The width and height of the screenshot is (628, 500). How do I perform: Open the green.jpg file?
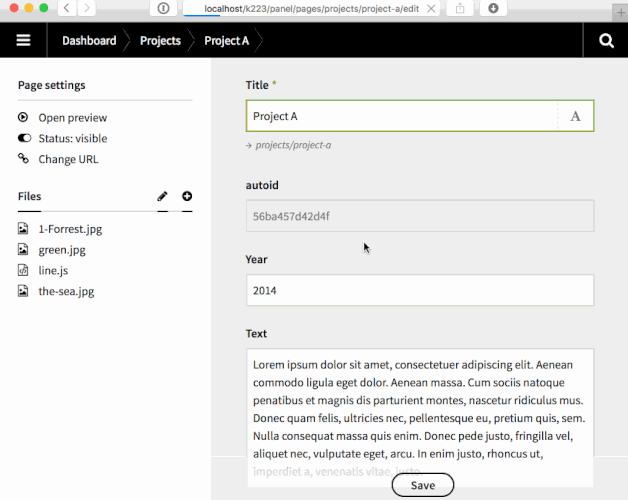62,250
